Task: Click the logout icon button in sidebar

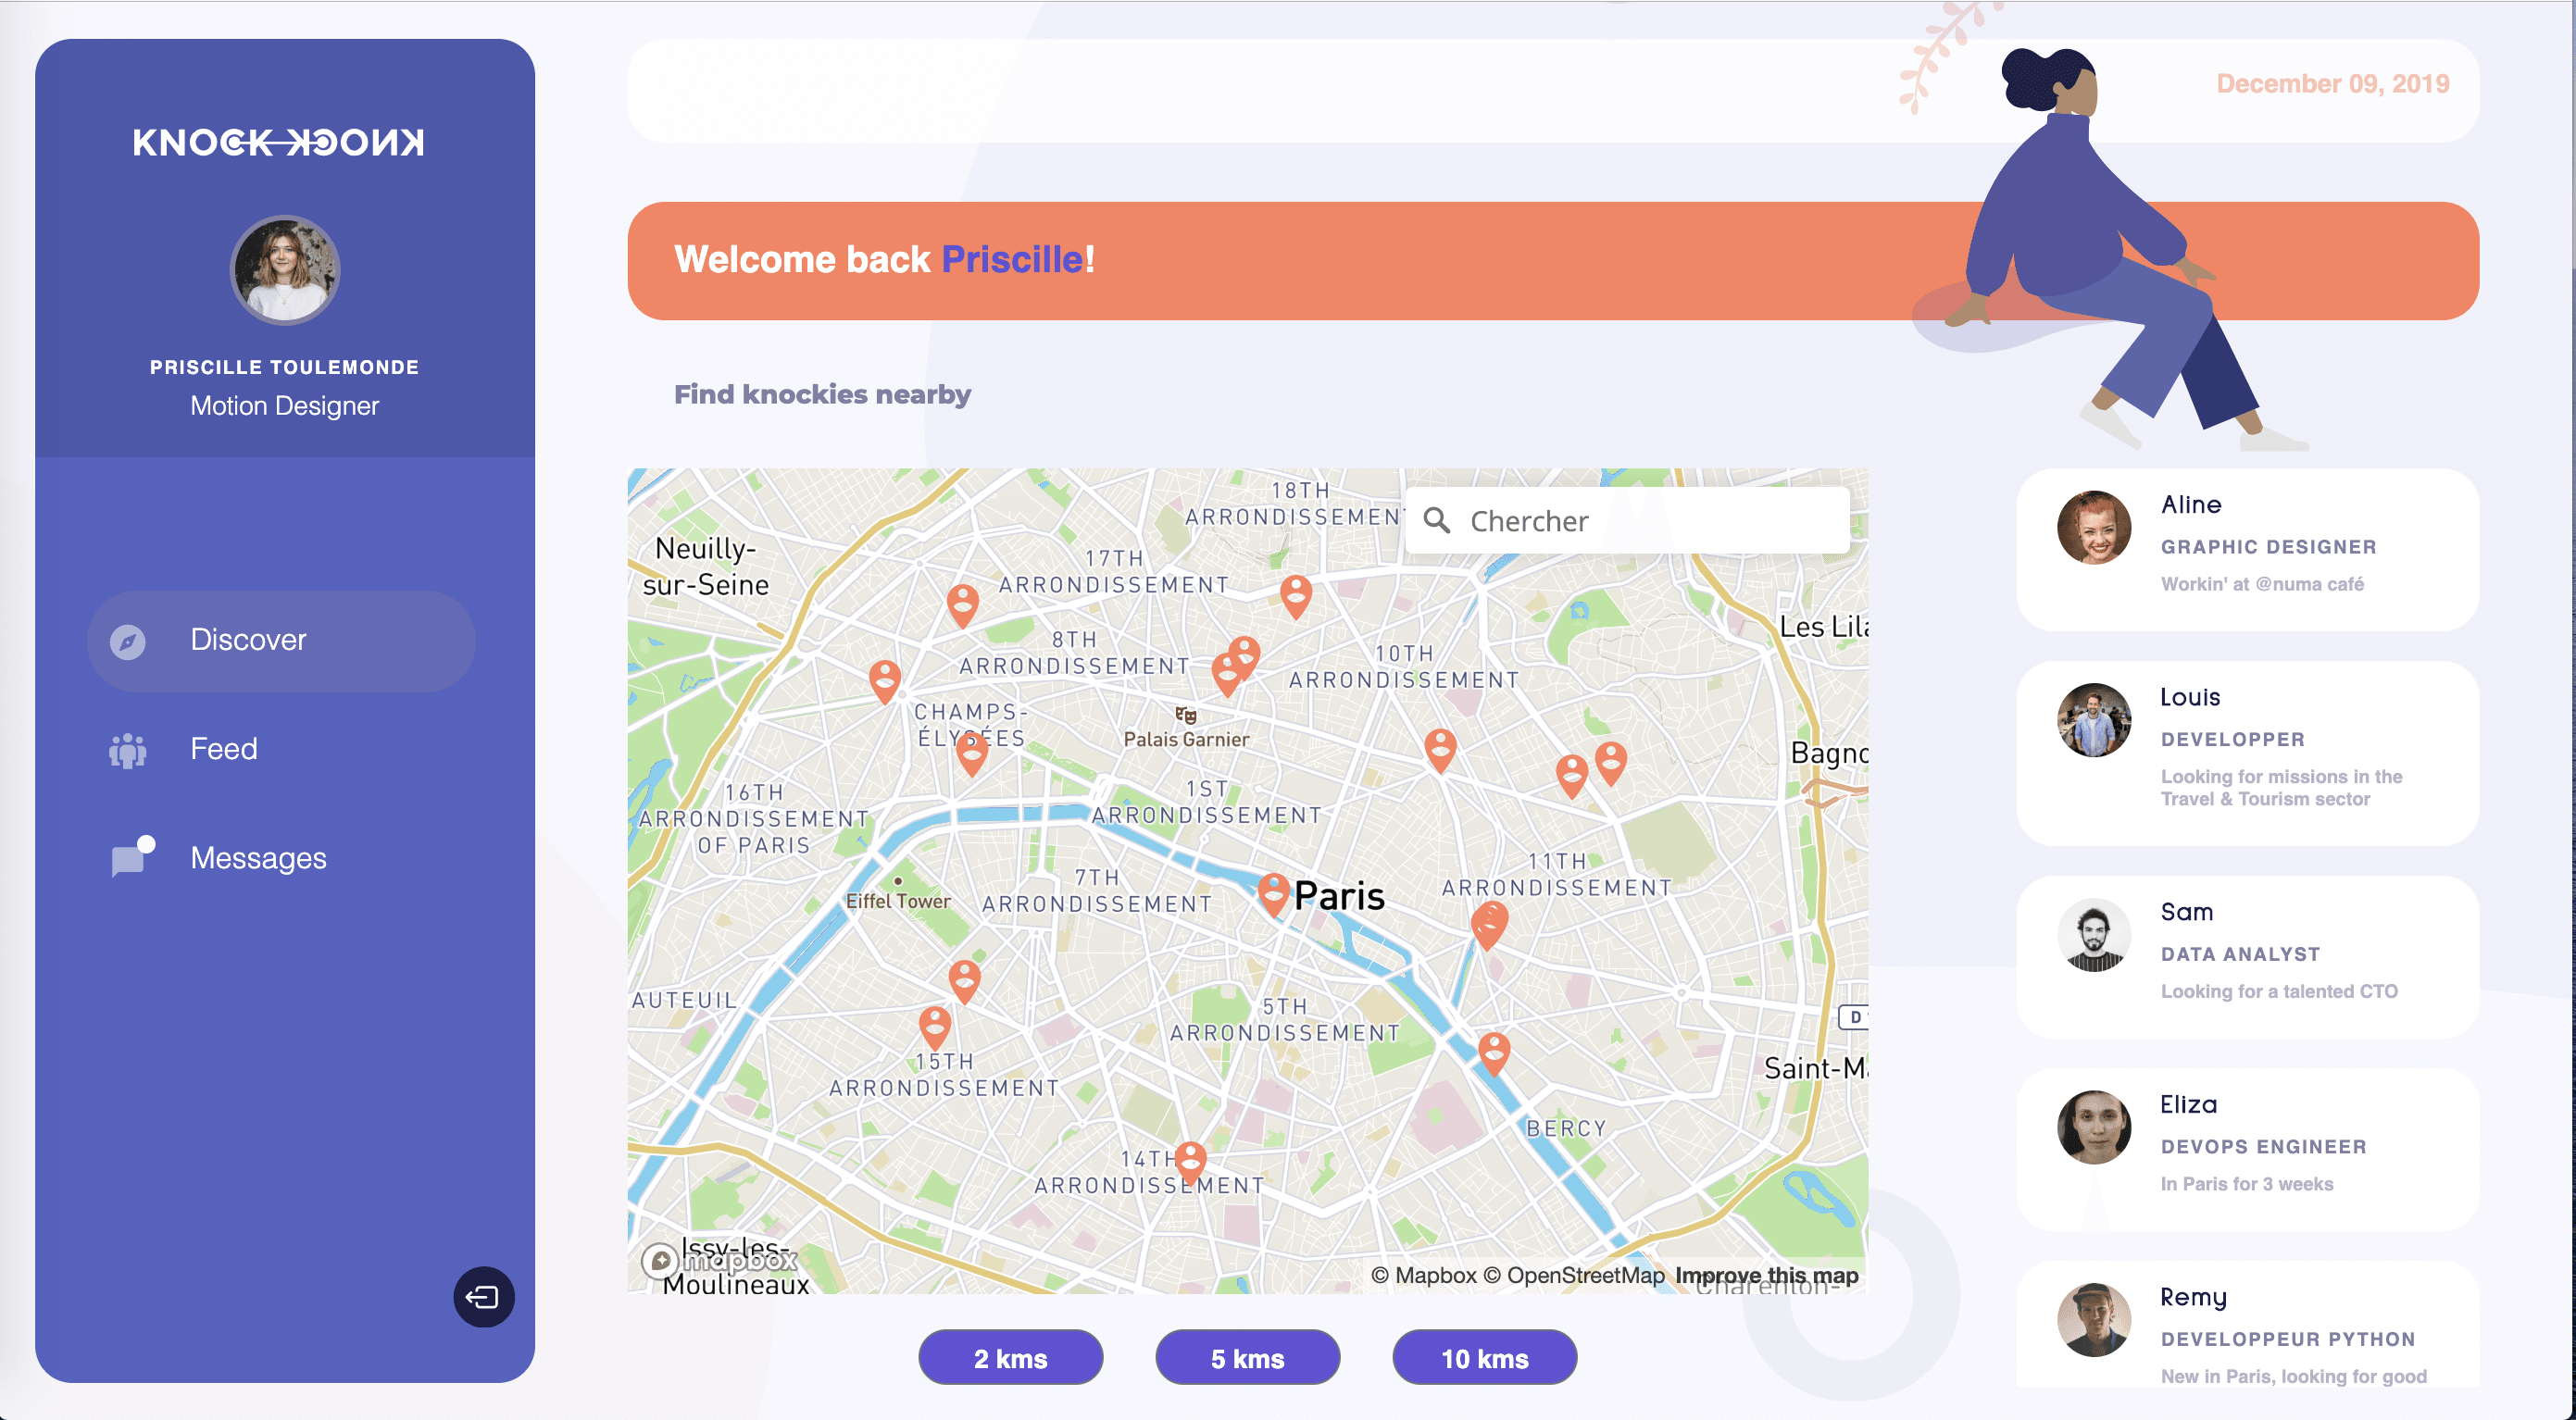Action: pyautogui.click(x=484, y=1297)
